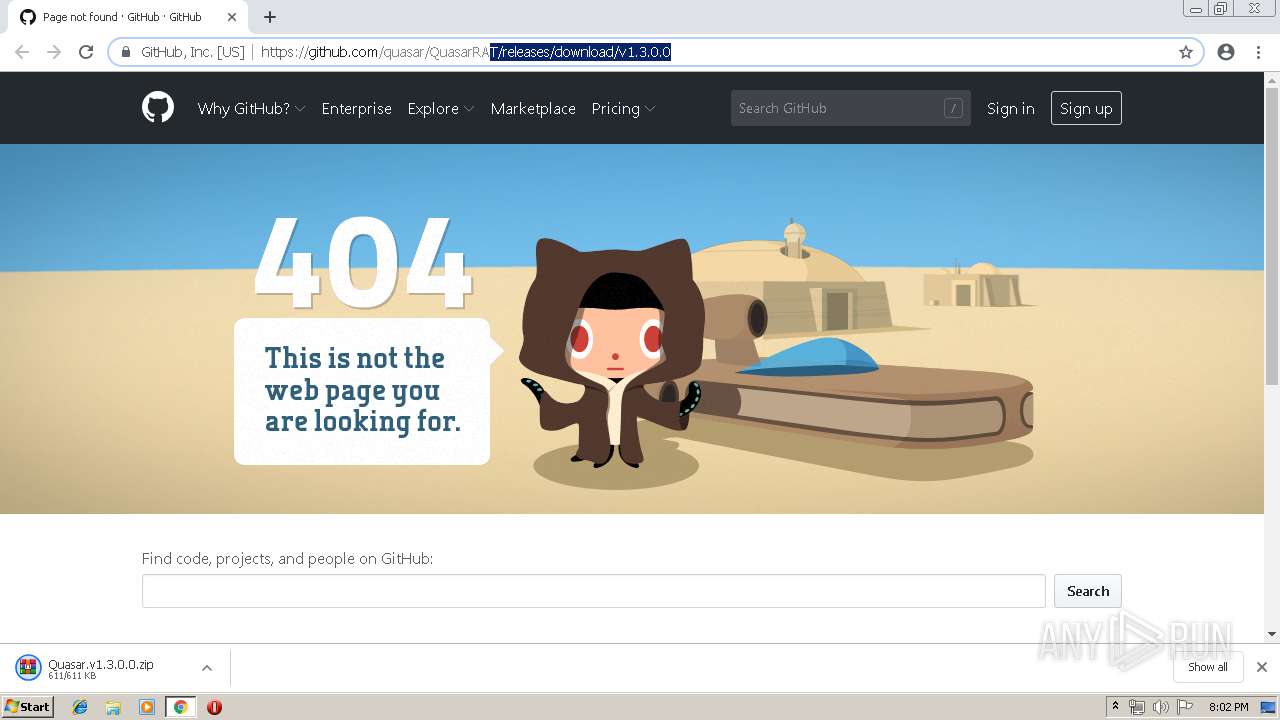Image resolution: width=1280 pixels, height=720 pixels.
Task: Click the find code and projects input
Action: coord(593,591)
